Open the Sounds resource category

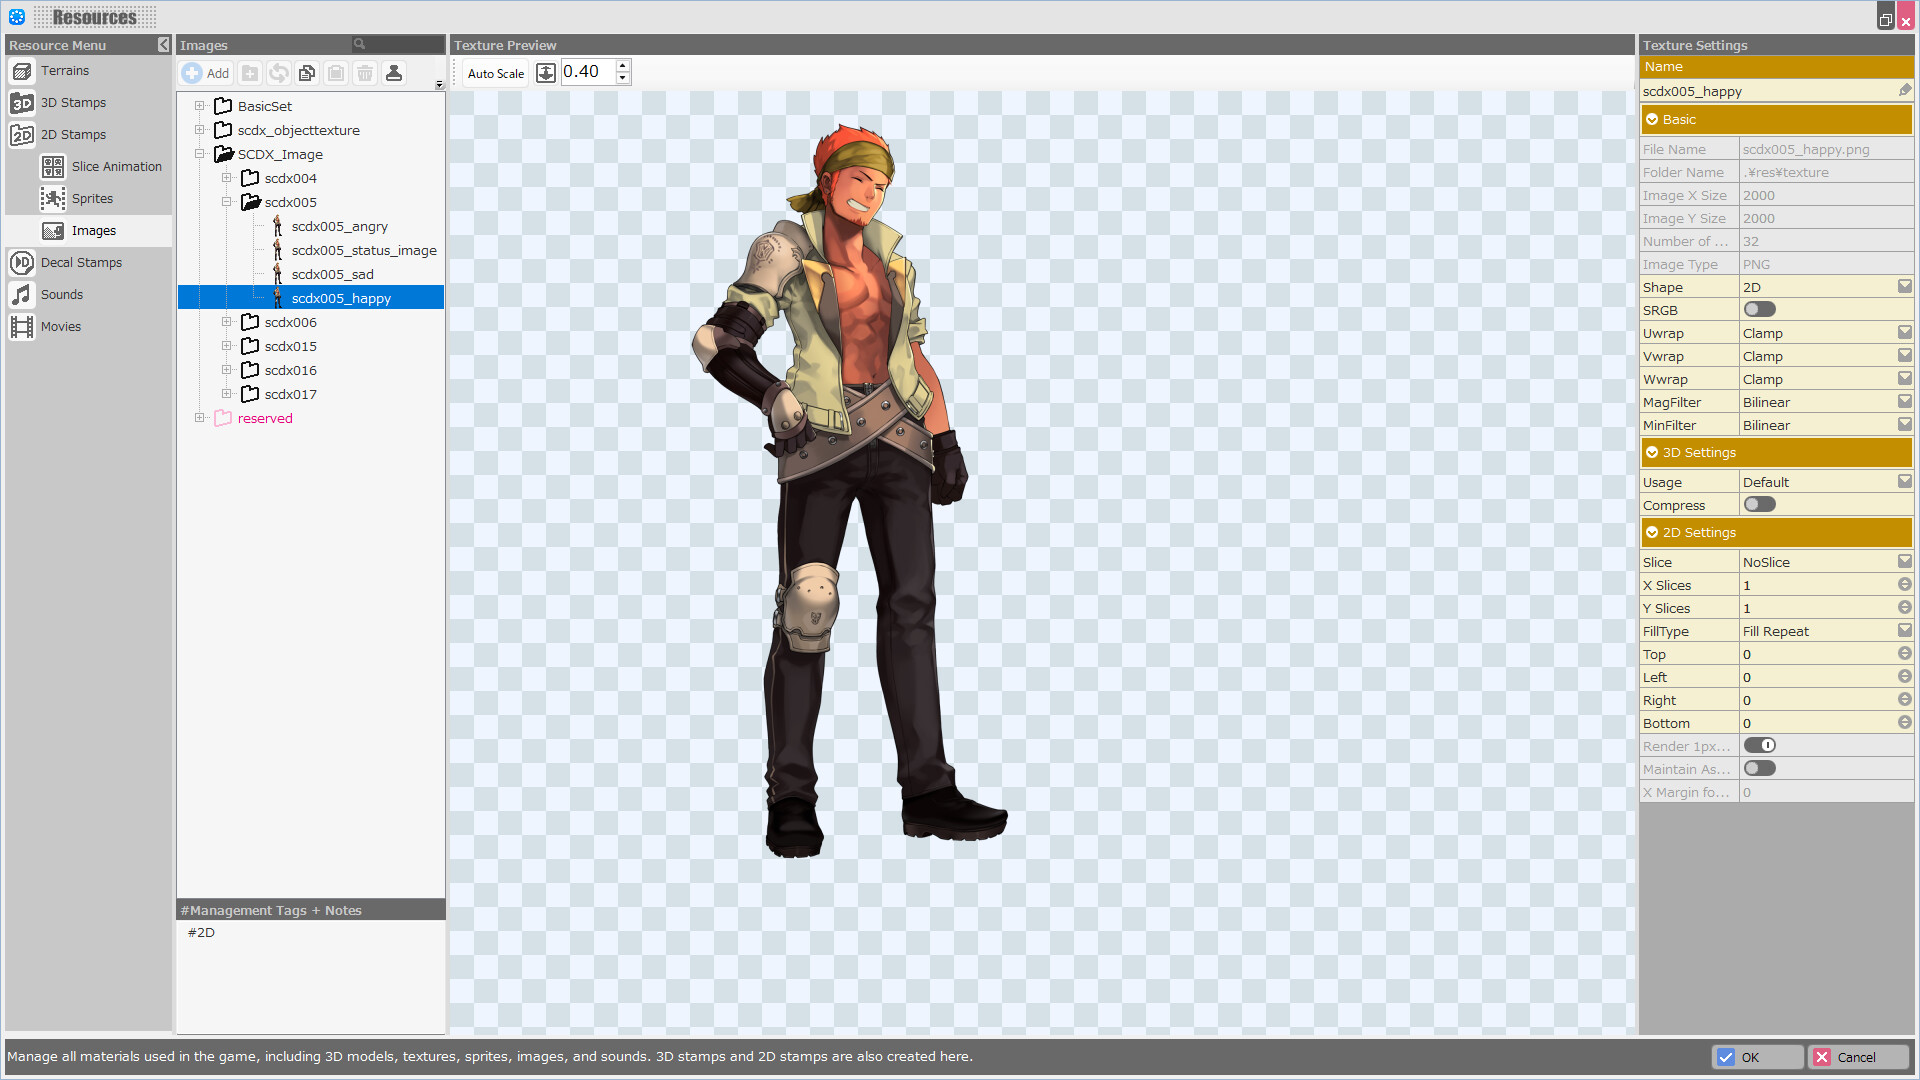pyautogui.click(x=62, y=294)
